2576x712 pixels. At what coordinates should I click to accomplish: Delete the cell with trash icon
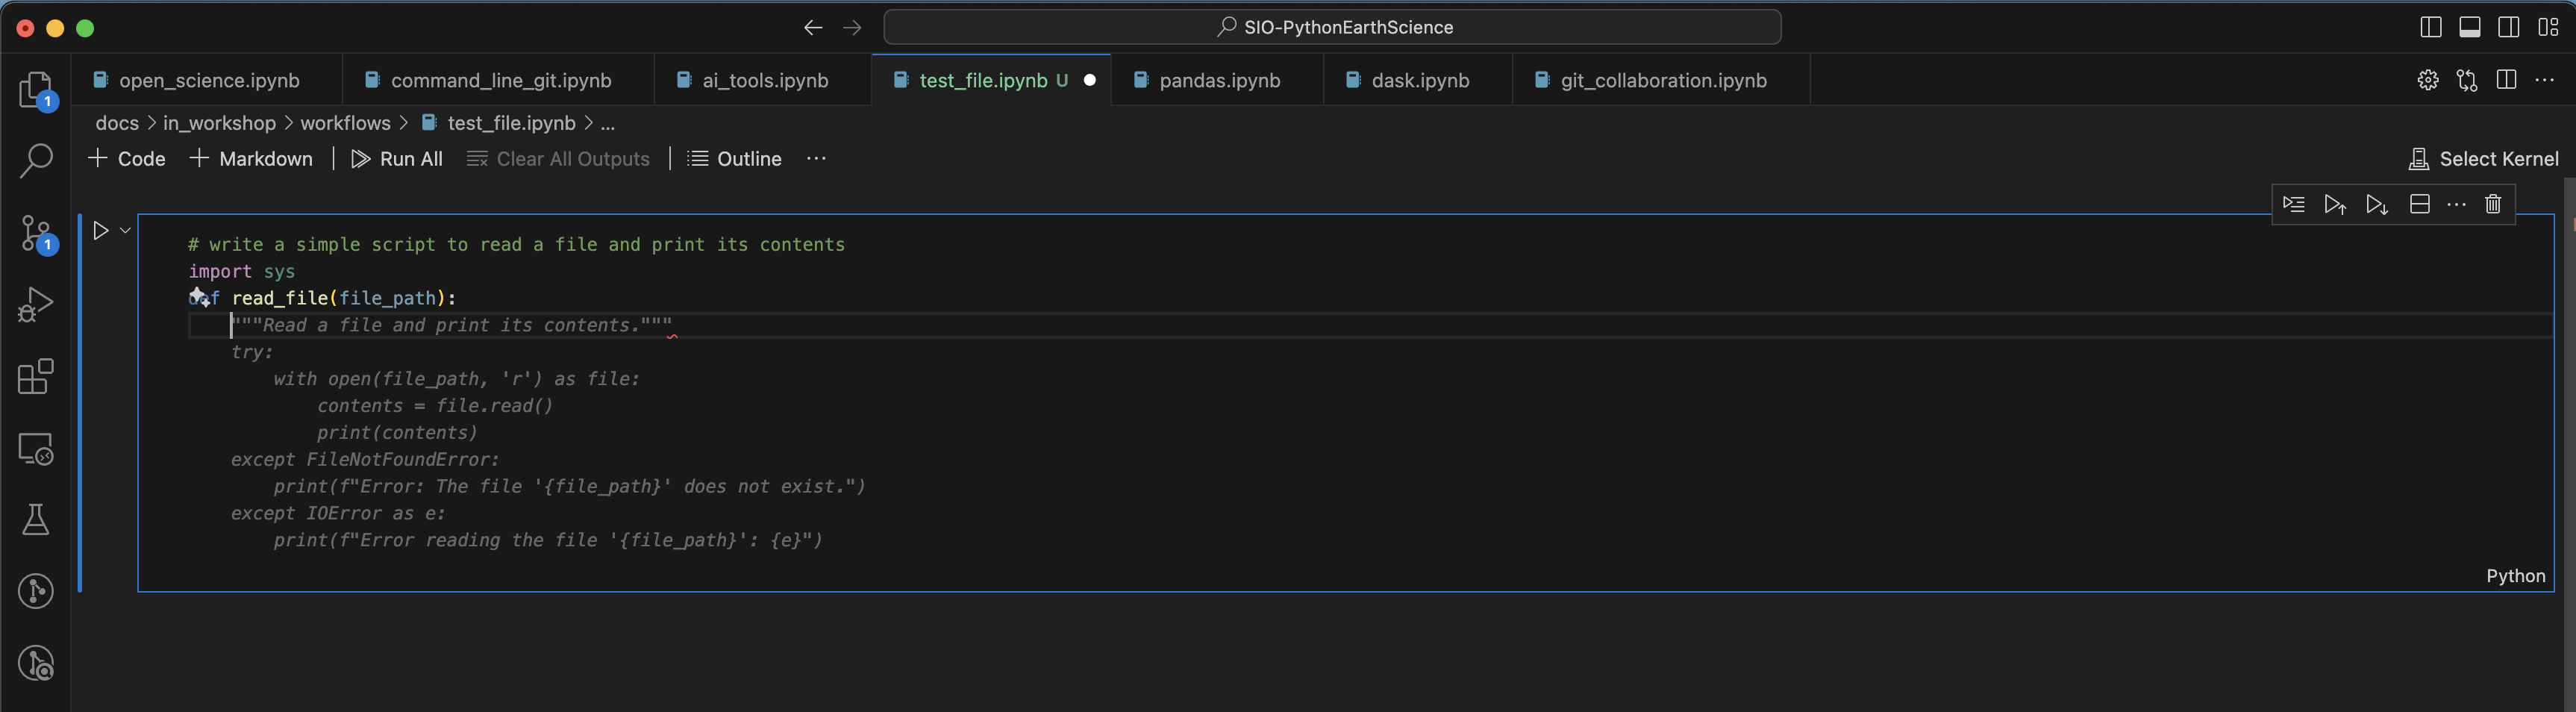(x=2493, y=204)
